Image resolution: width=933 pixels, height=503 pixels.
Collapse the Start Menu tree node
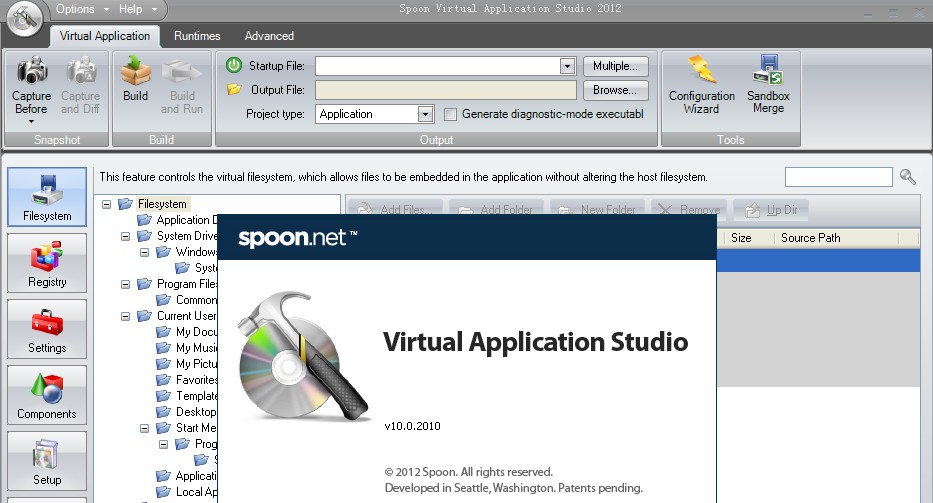pyautogui.click(x=145, y=428)
